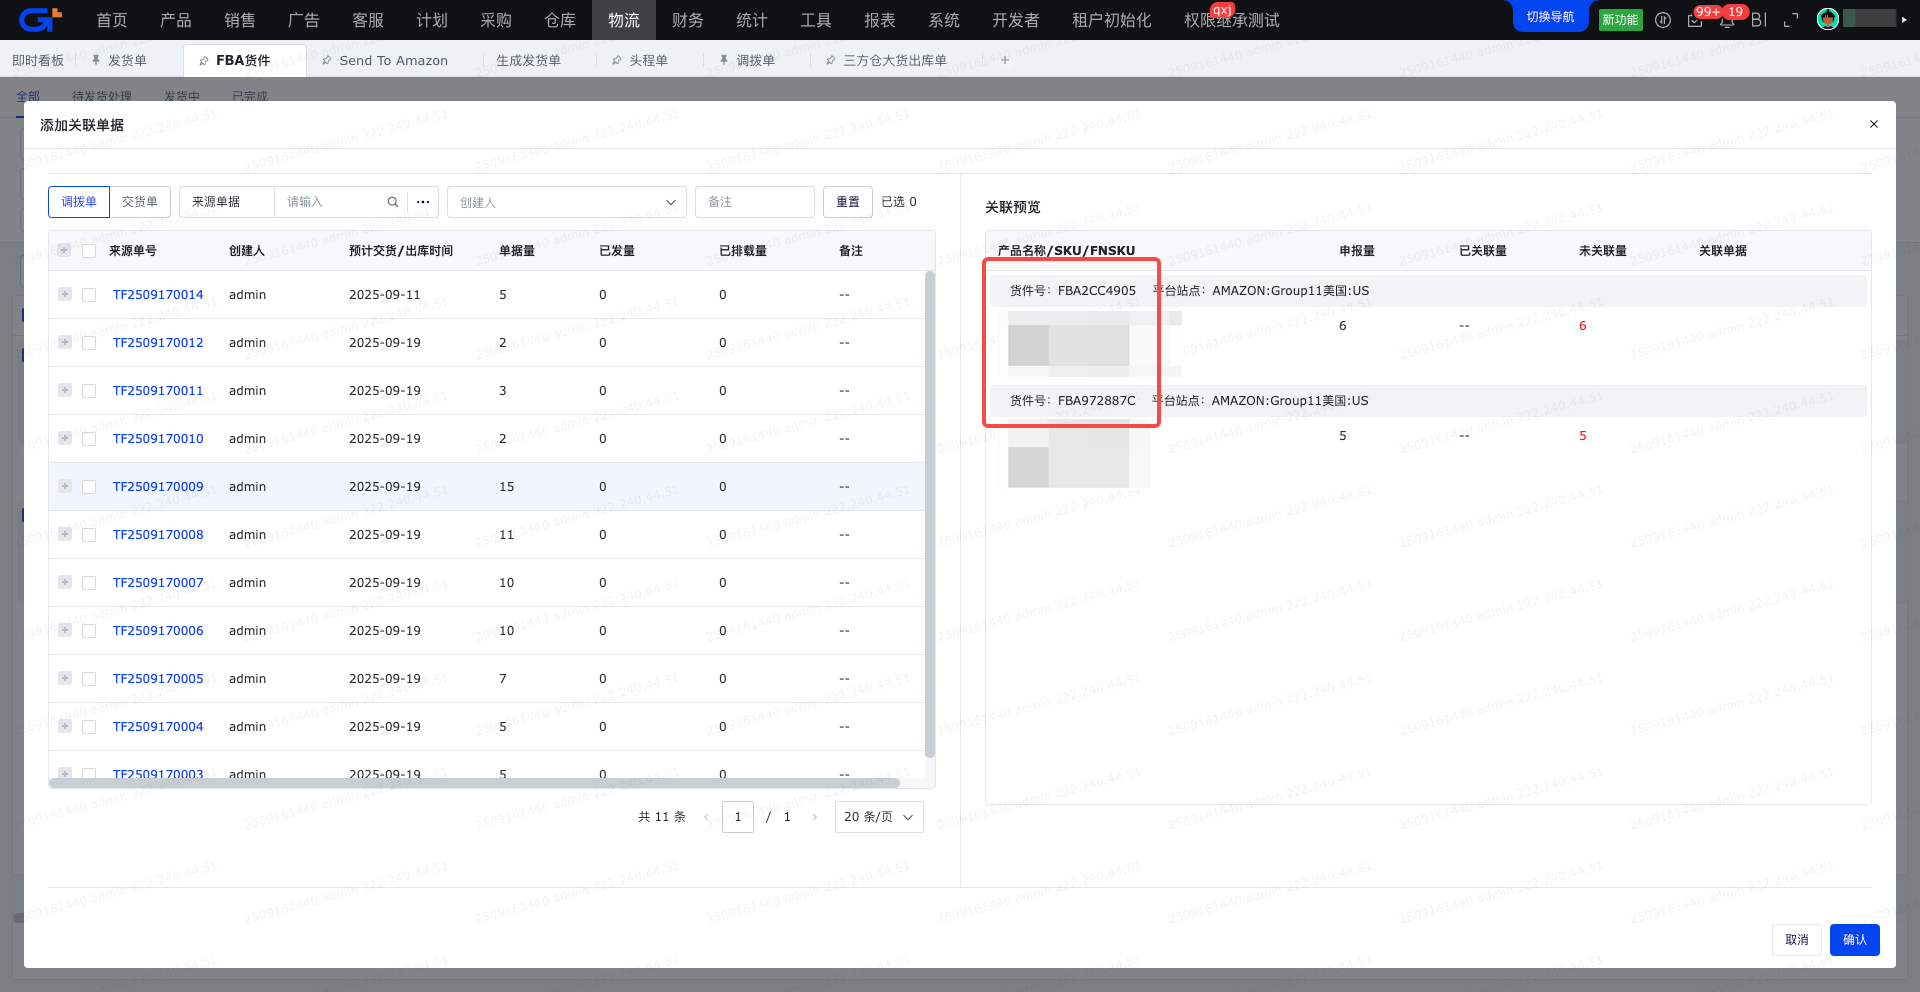
Task: Check the box for TF2509170009
Action: (x=89, y=487)
